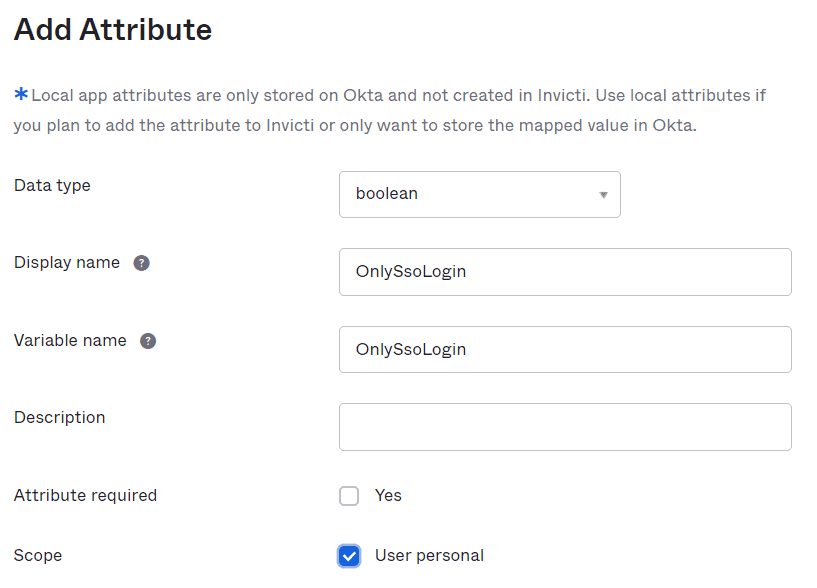The width and height of the screenshot is (817, 588).
Task: Select the Scope row label
Action: pyautogui.click(x=38, y=555)
